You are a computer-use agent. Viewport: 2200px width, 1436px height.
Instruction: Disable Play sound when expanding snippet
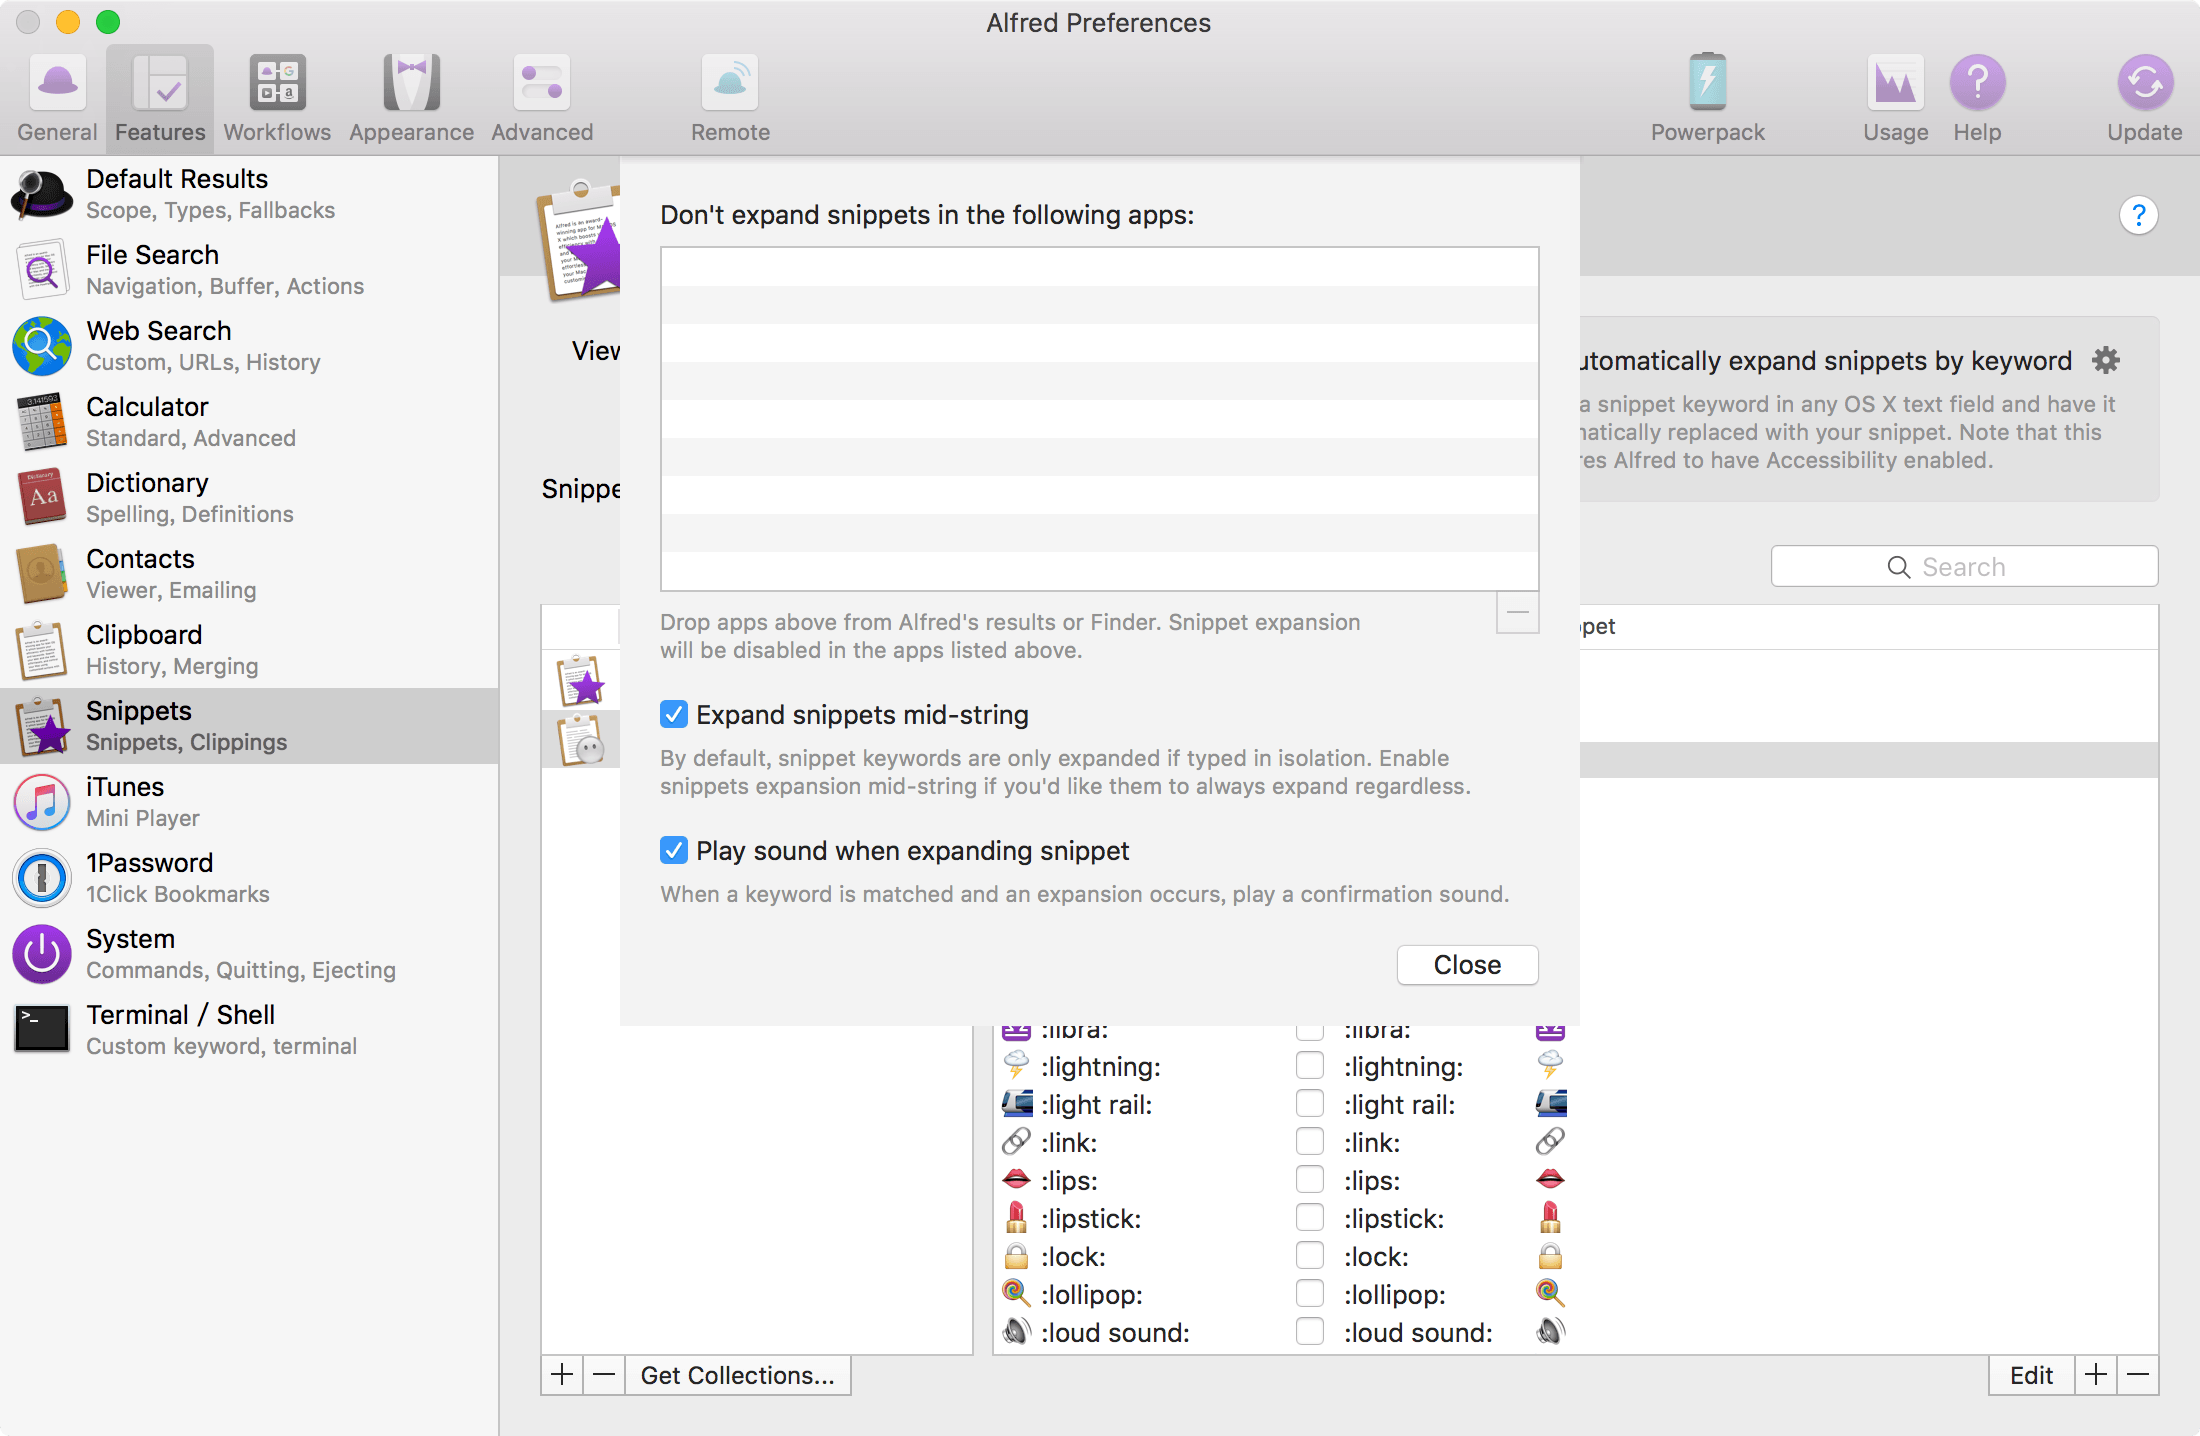pos(674,850)
